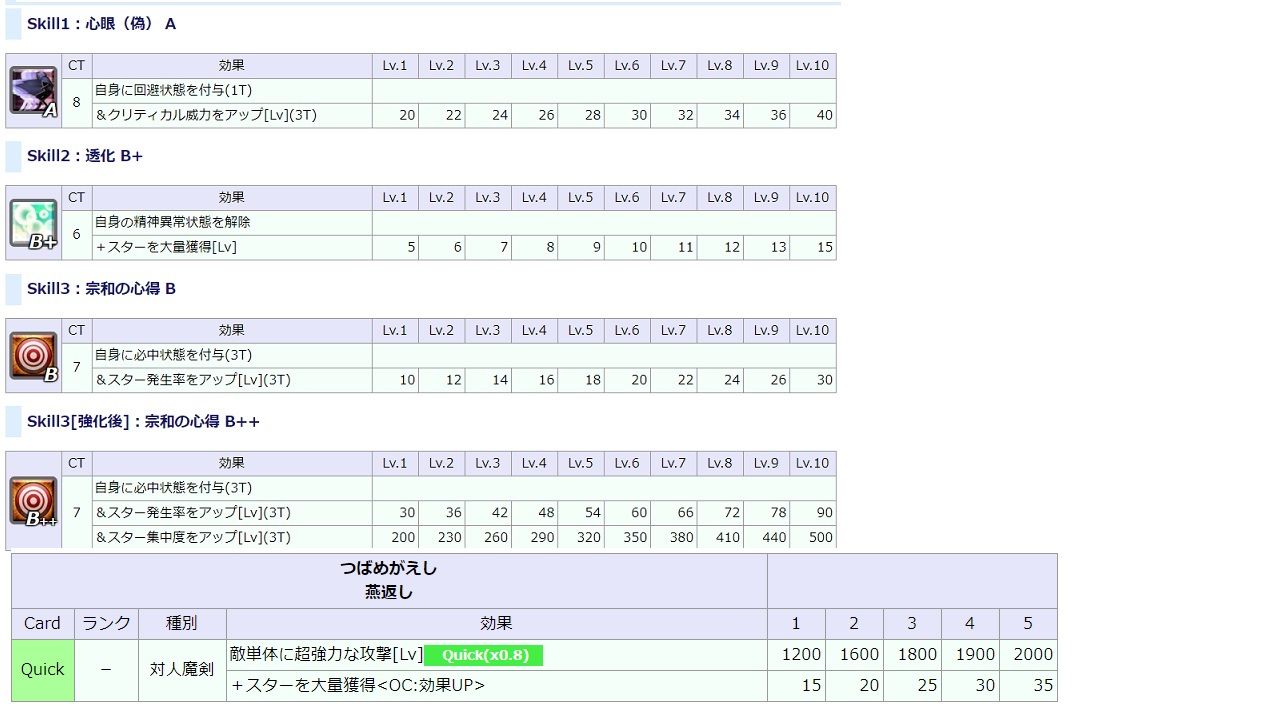Viewport: 1280px width, 720px height.
Task: Click CT value 6 for Skill2
Action: pyautogui.click(x=76, y=235)
